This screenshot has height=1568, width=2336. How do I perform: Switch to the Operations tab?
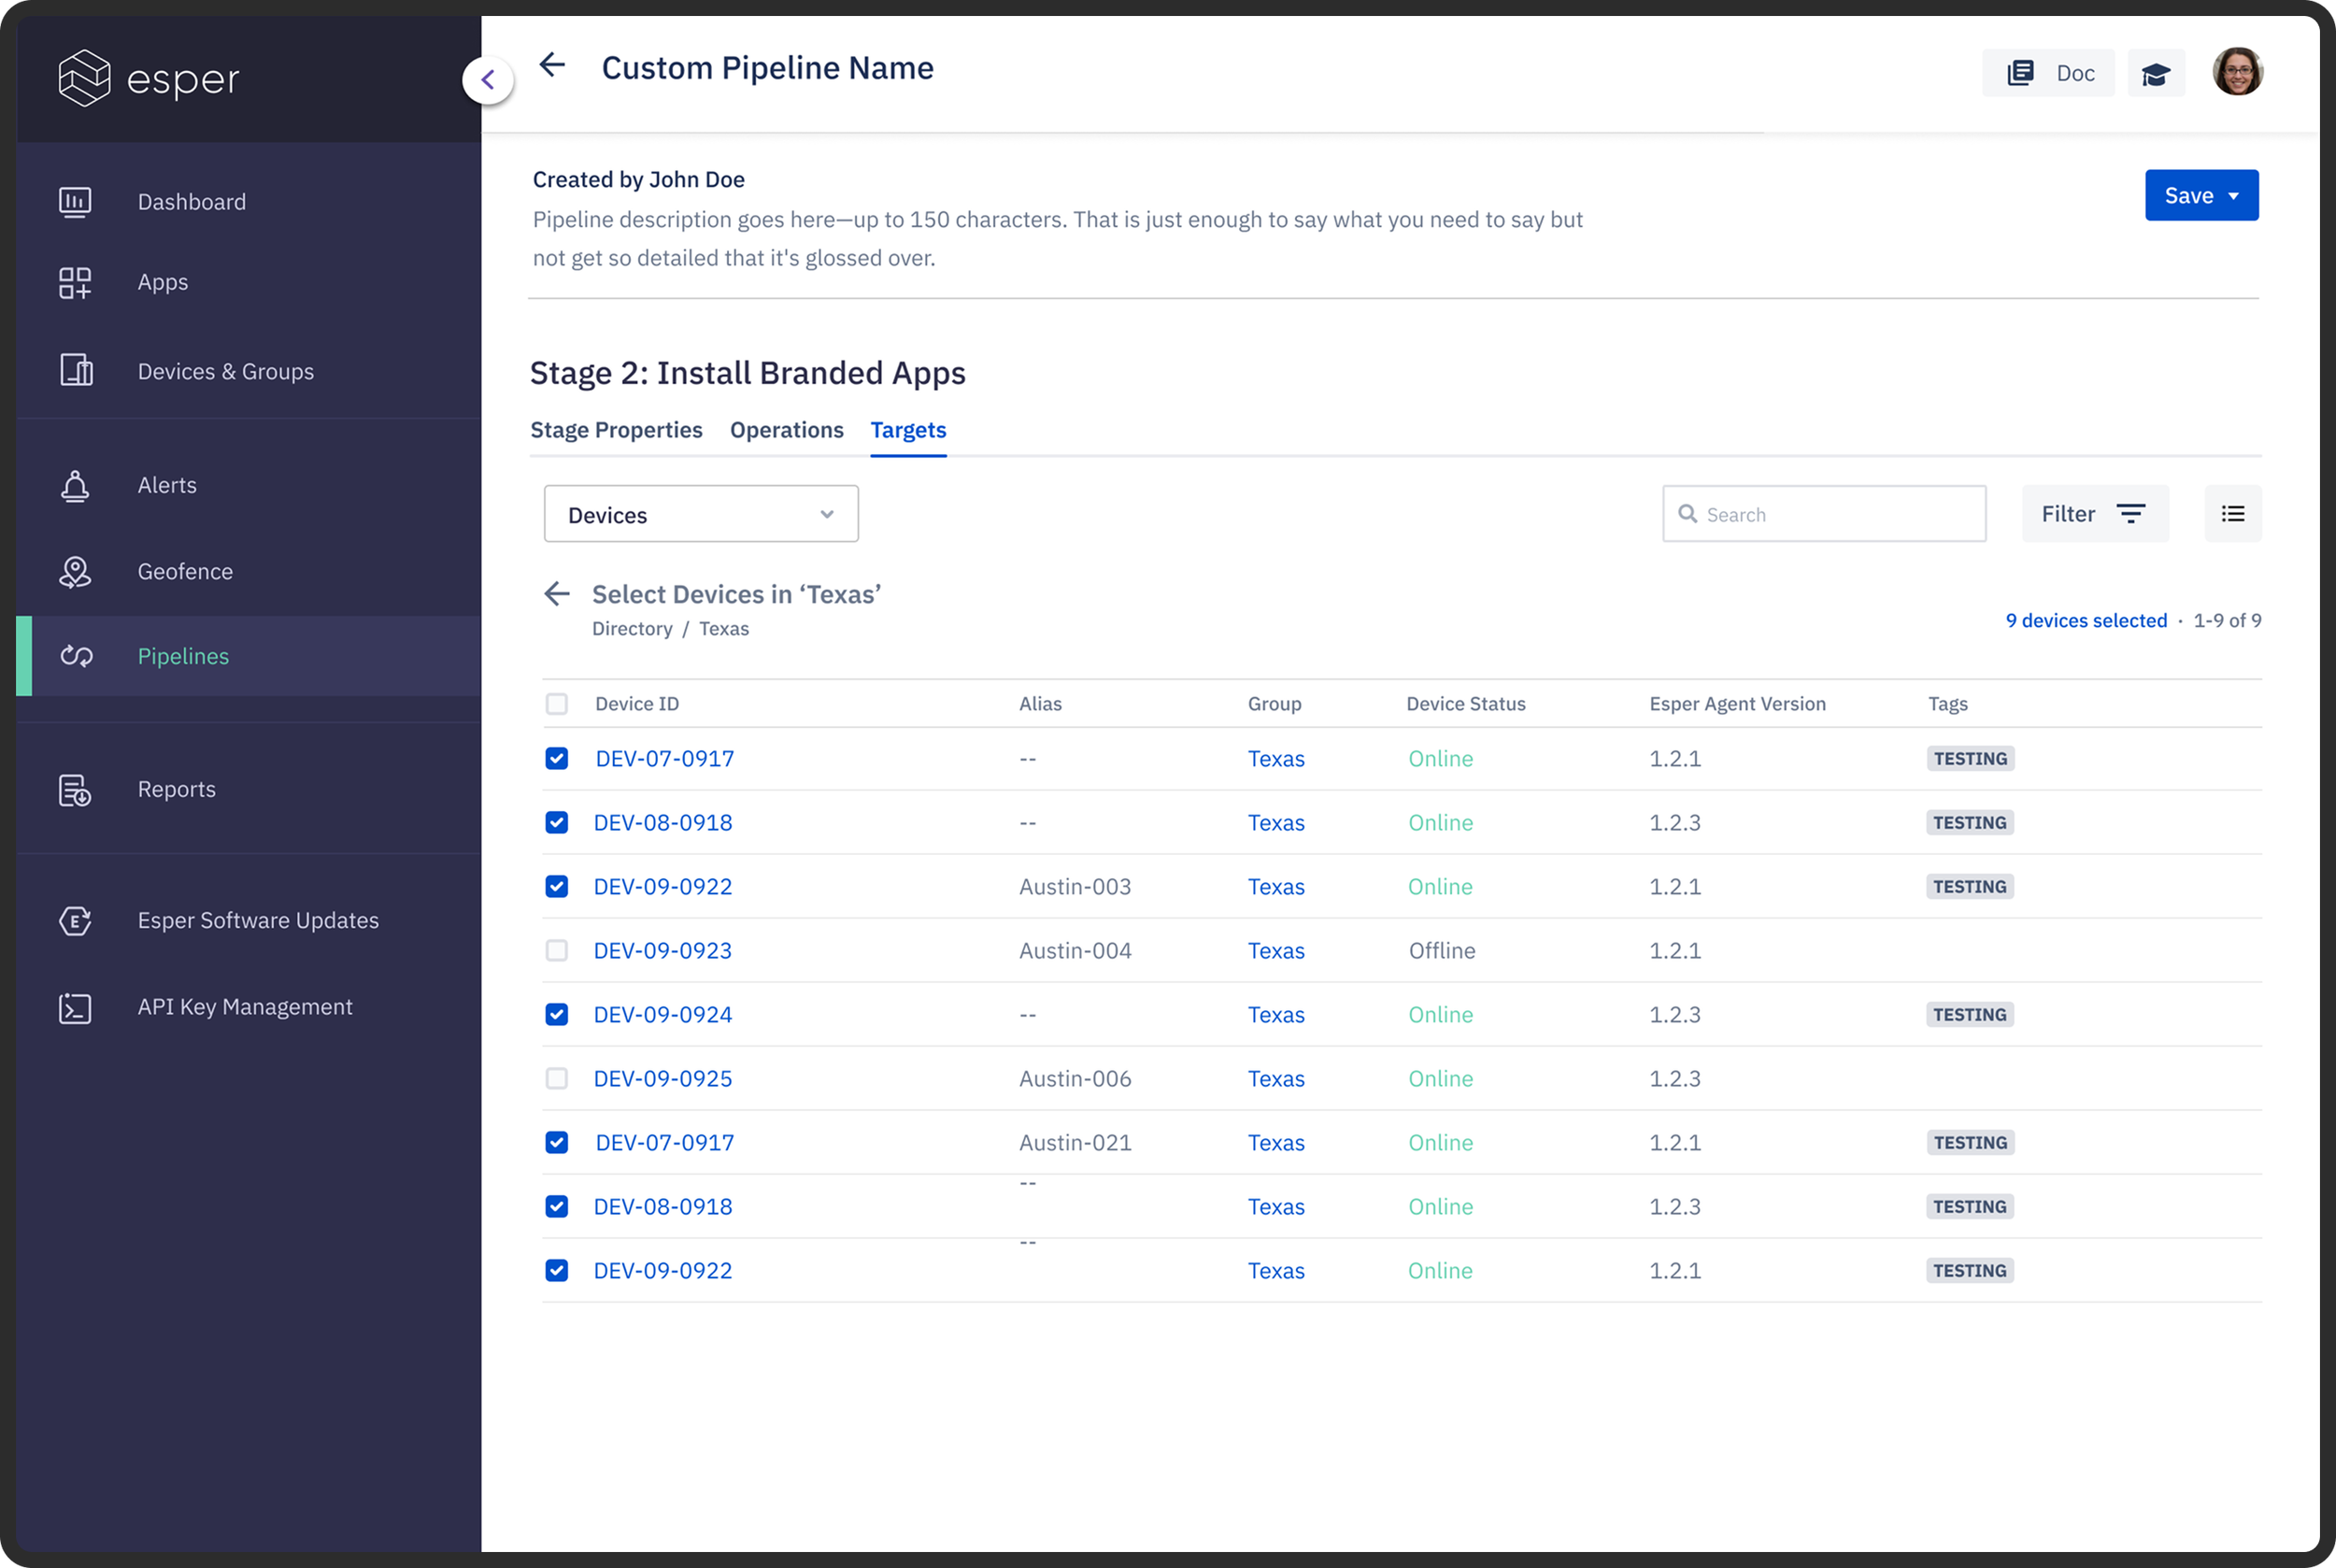pyautogui.click(x=786, y=430)
